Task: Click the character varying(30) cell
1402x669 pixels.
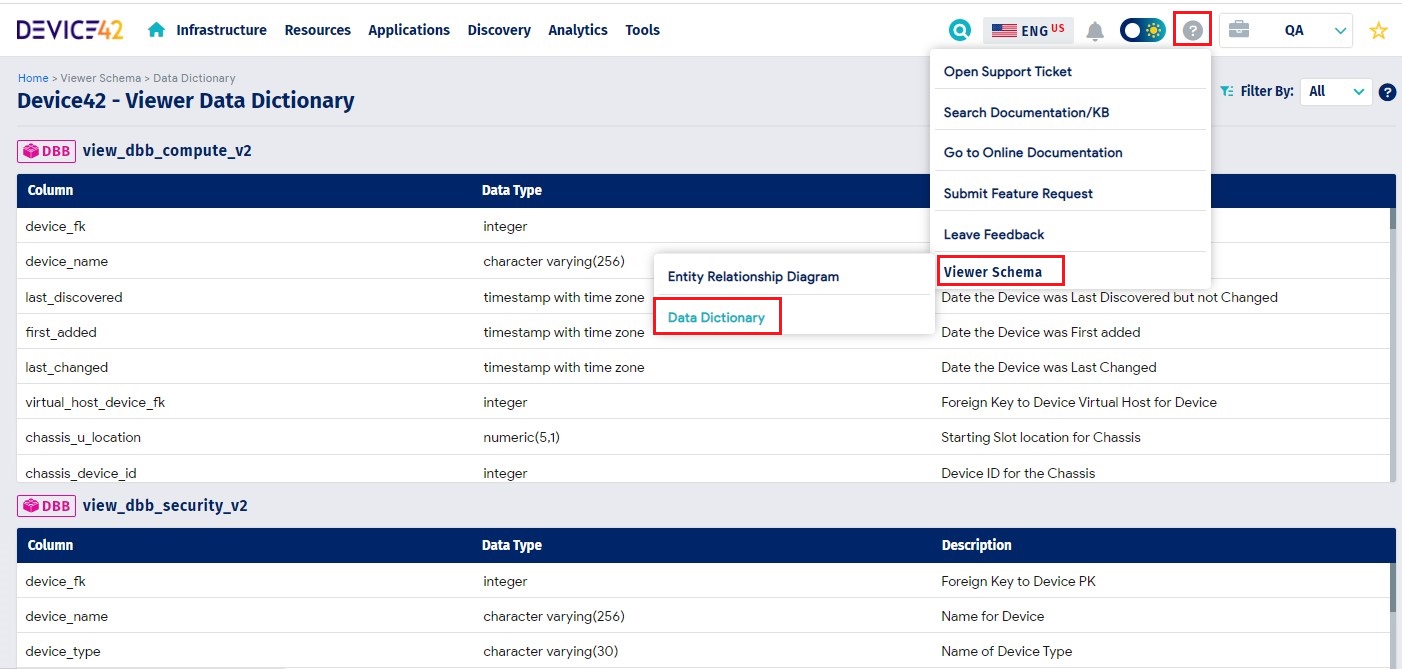Action: [x=551, y=651]
